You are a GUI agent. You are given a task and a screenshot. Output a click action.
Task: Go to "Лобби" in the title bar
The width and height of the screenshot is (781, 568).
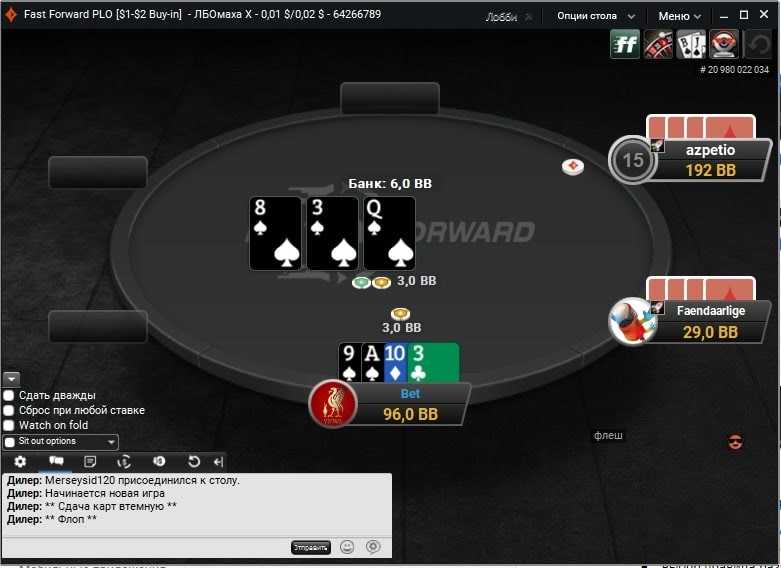click(501, 17)
